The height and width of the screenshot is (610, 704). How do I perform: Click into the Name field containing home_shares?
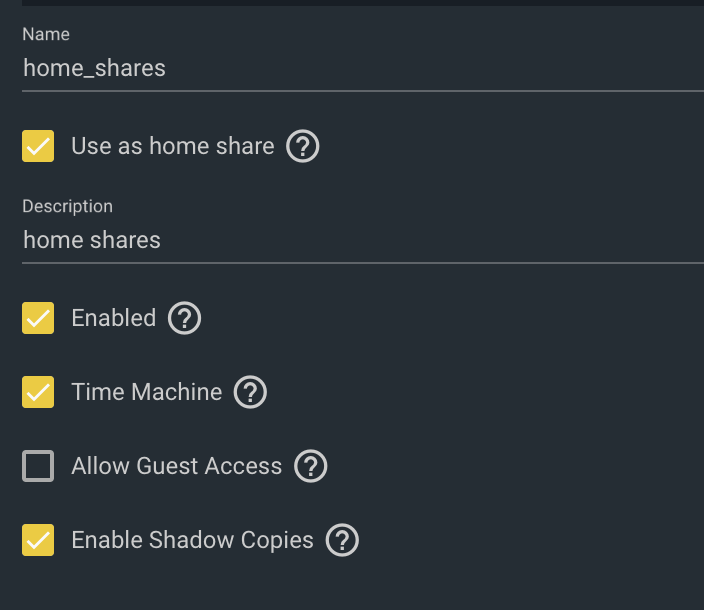click(363, 68)
